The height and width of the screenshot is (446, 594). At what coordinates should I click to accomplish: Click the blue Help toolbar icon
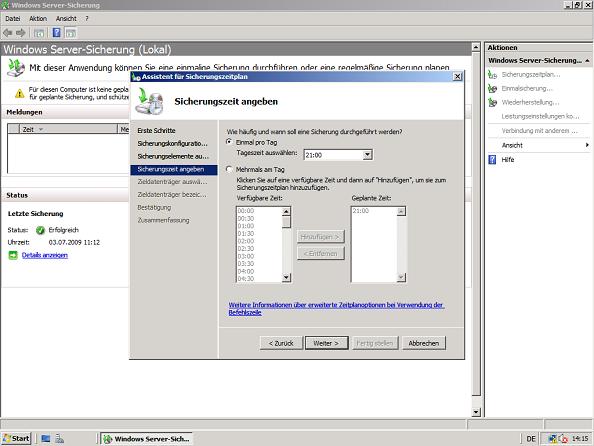pyautogui.click(x=56, y=33)
